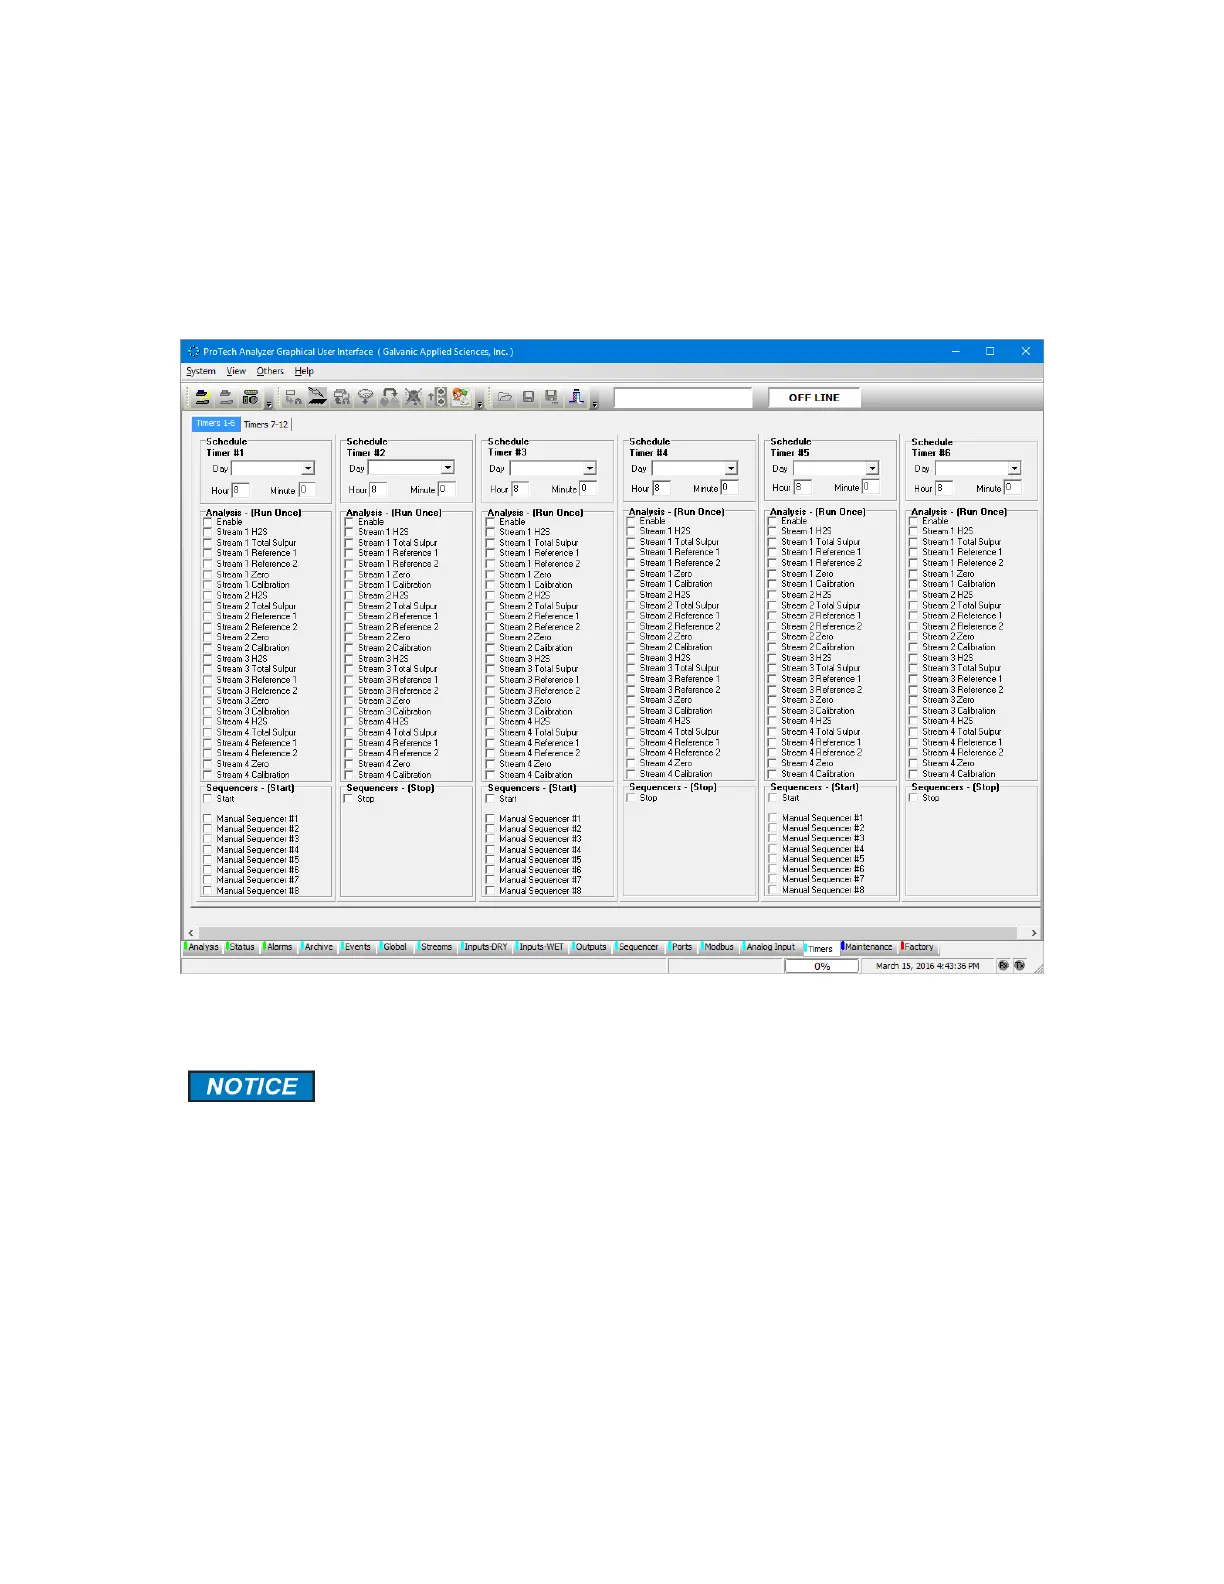The height and width of the screenshot is (1584, 1224).
Task: Click the curved-arrow arch toolbar icon
Action: tap(389, 398)
